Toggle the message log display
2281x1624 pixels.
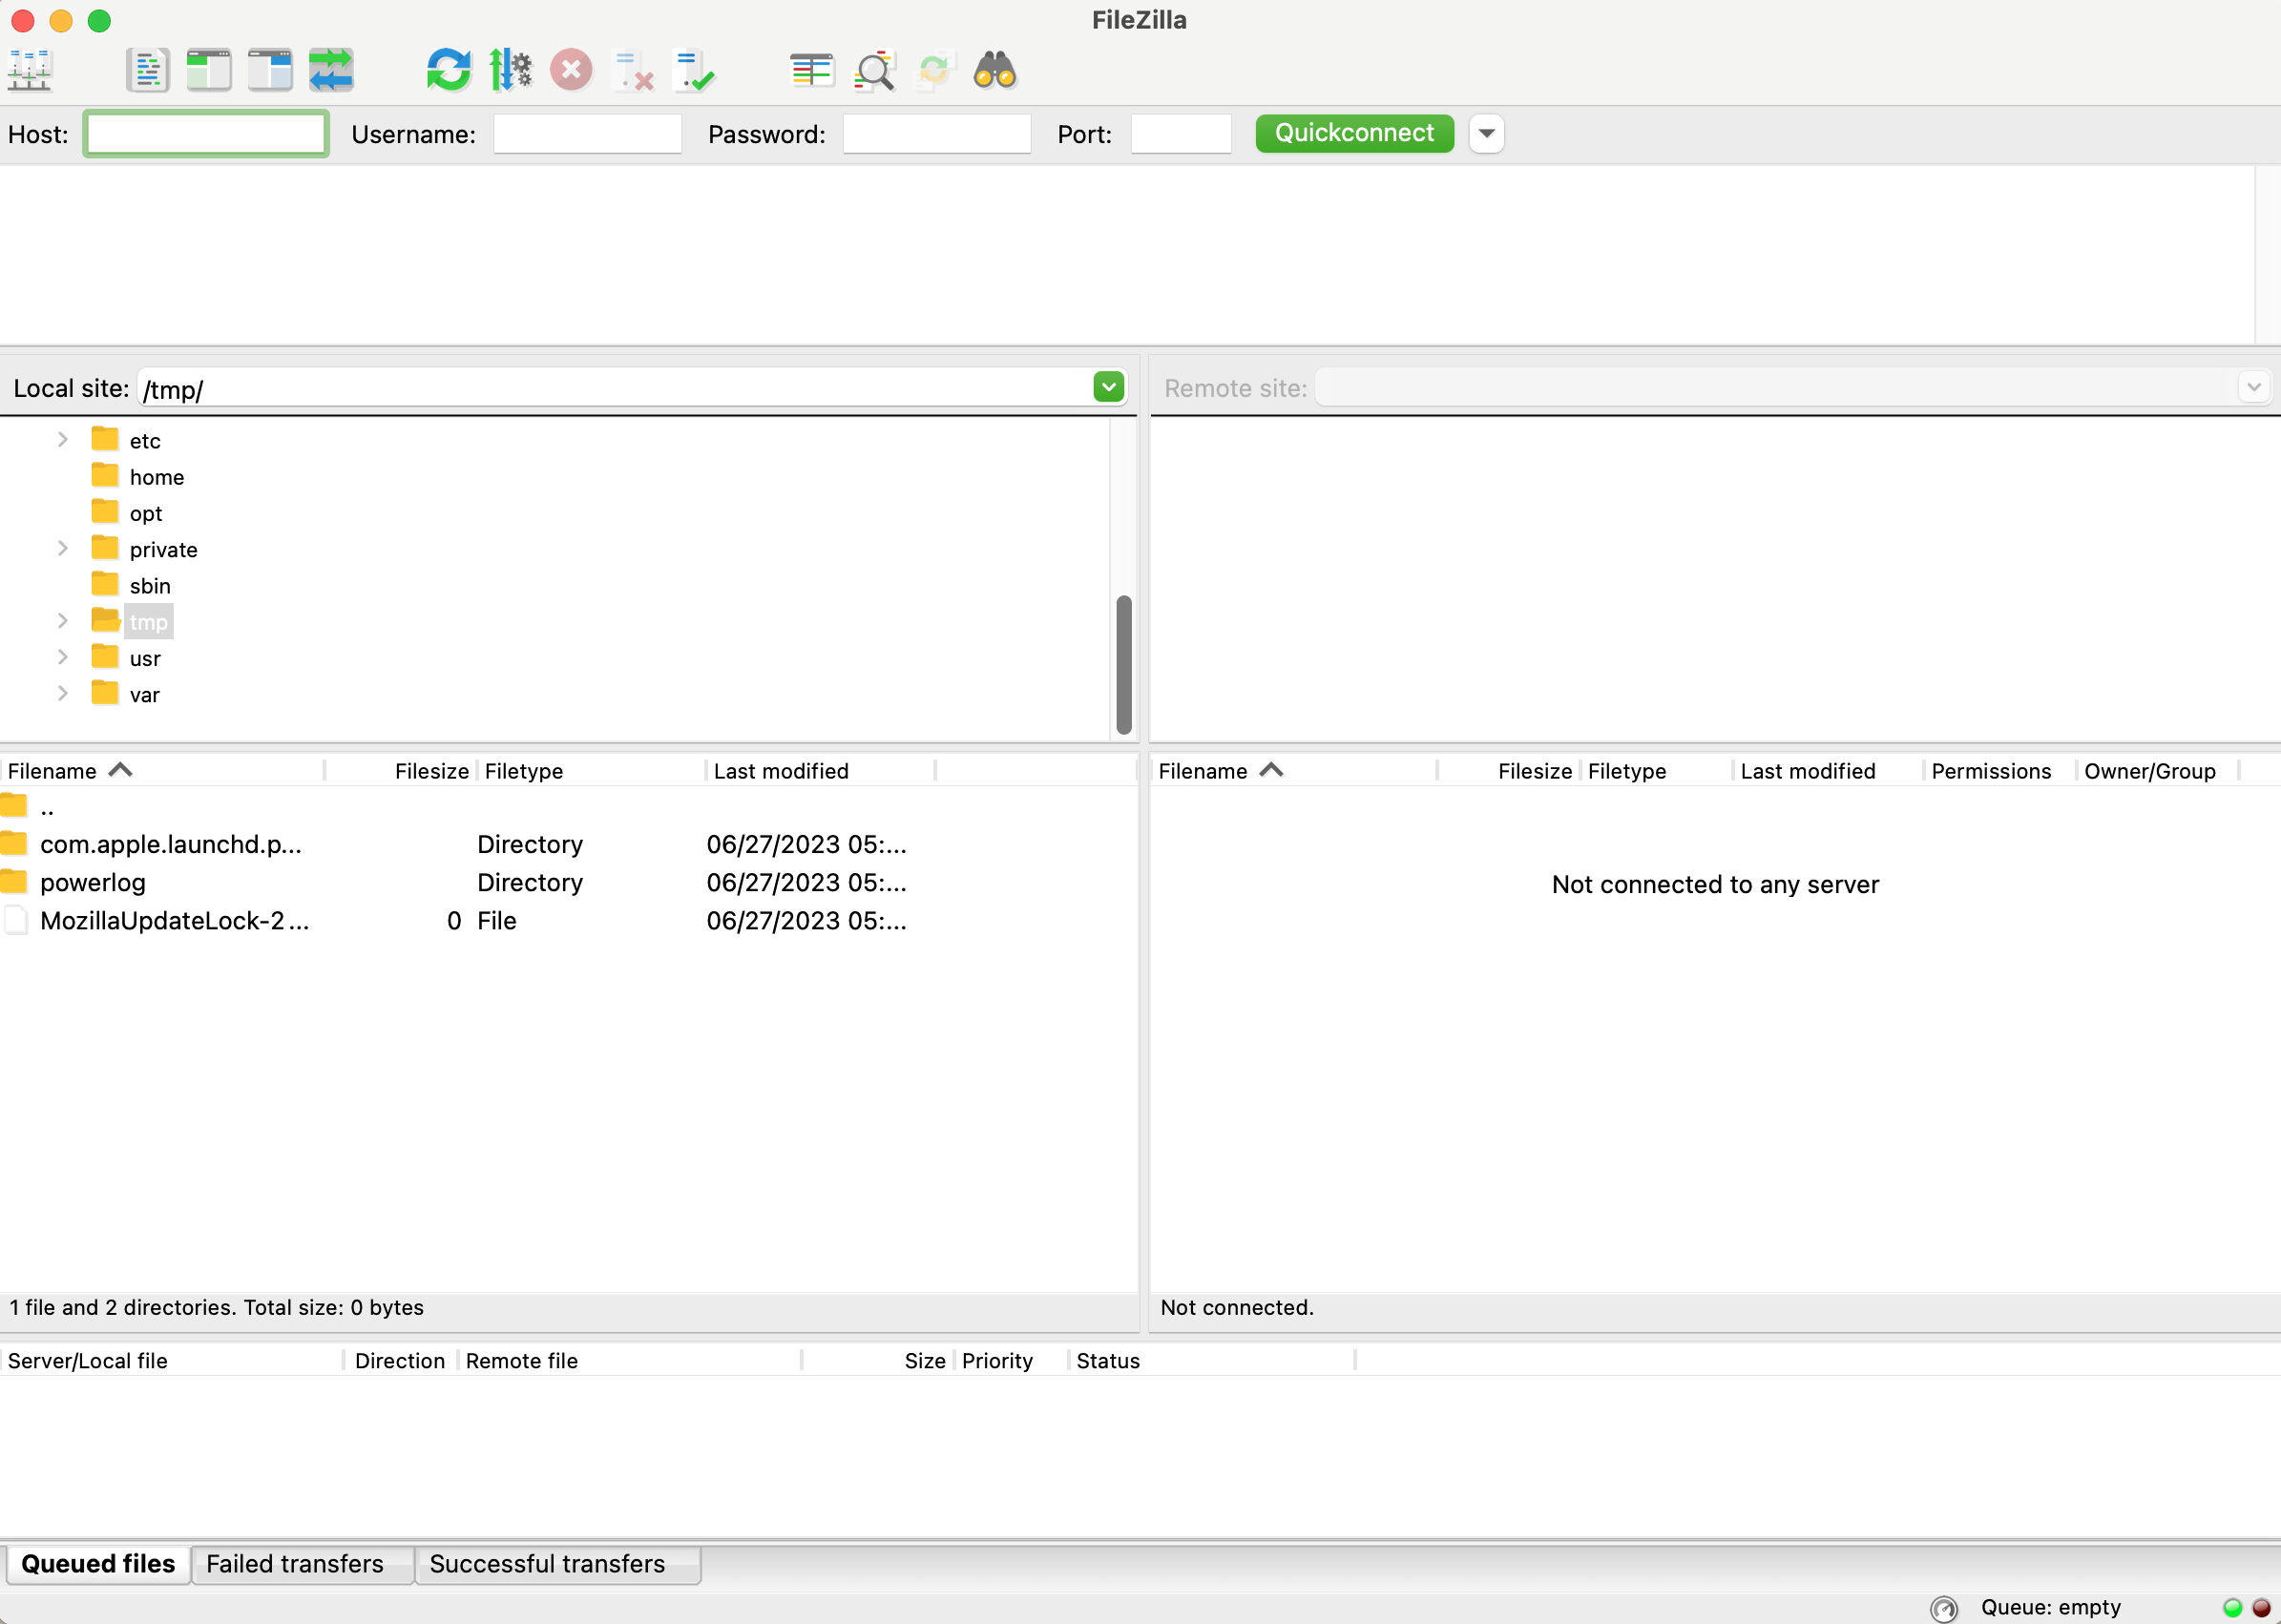point(147,70)
